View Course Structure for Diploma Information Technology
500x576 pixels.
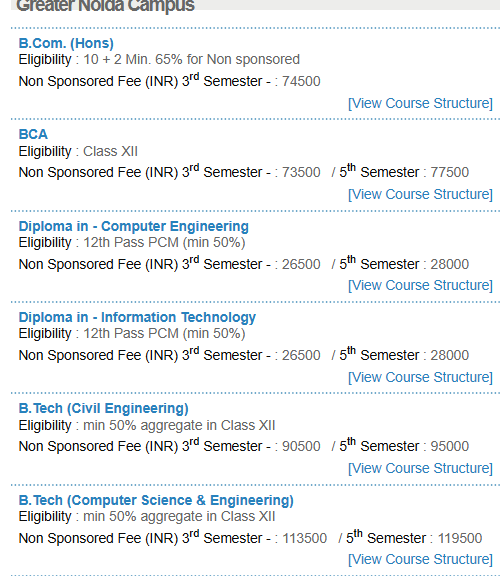(420, 377)
